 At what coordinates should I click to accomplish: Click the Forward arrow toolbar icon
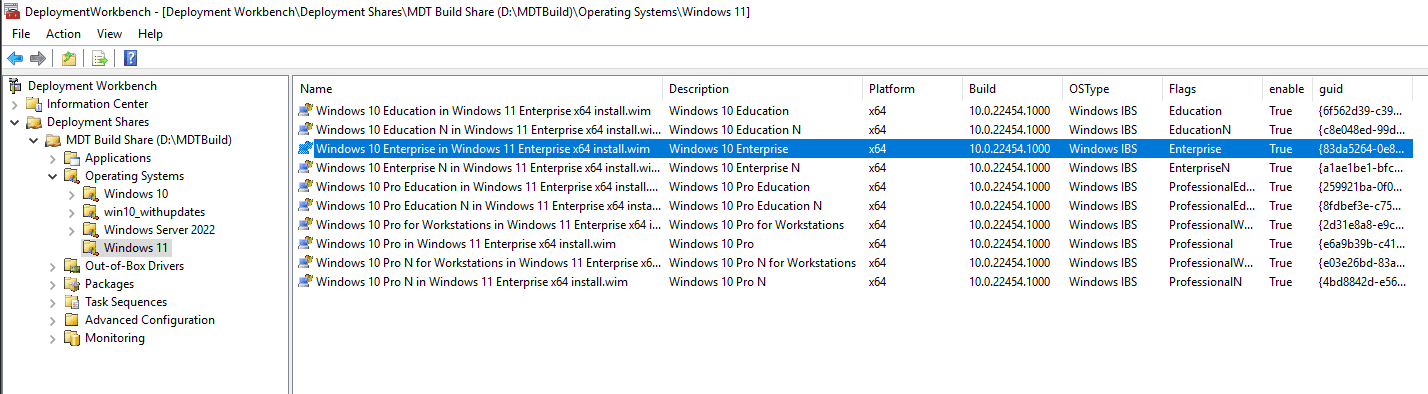click(x=38, y=58)
